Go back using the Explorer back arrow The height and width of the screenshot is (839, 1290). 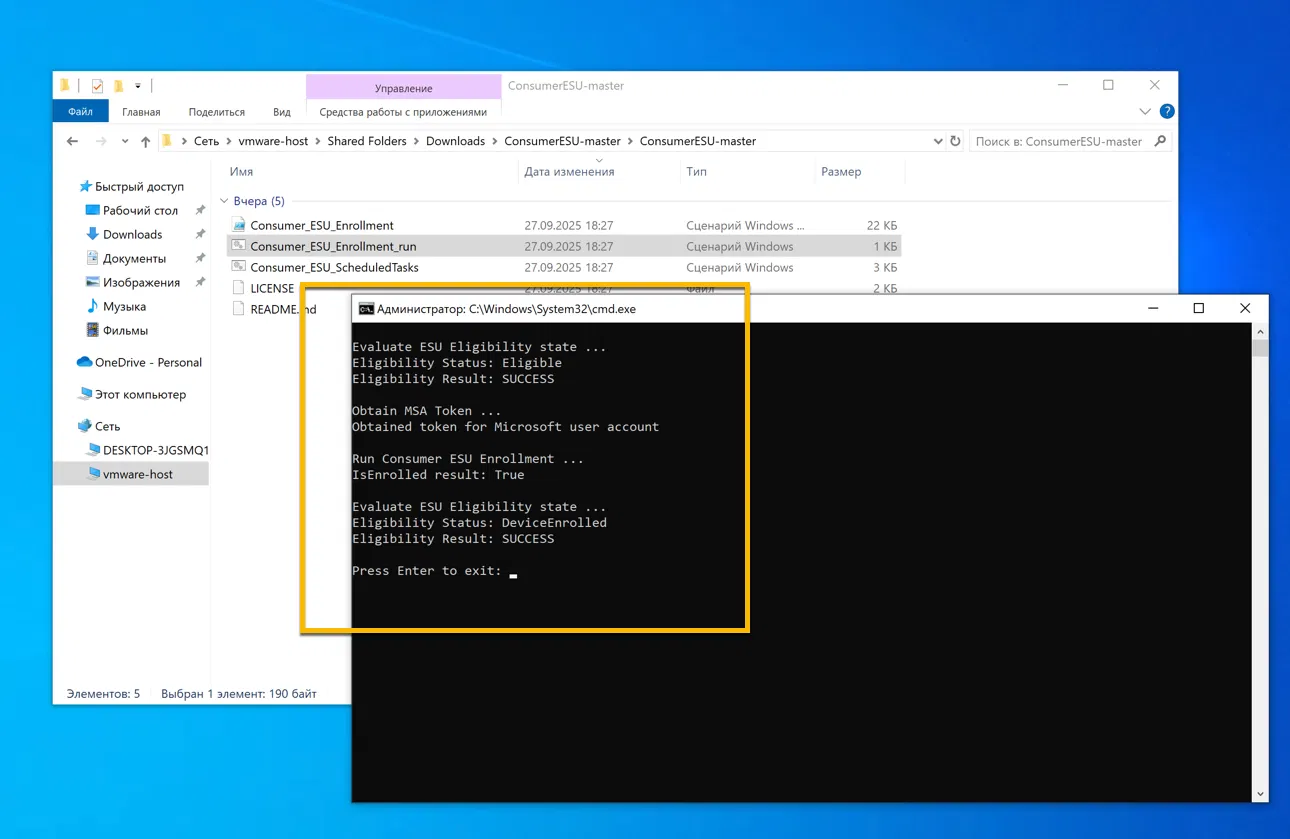coord(72,141)
